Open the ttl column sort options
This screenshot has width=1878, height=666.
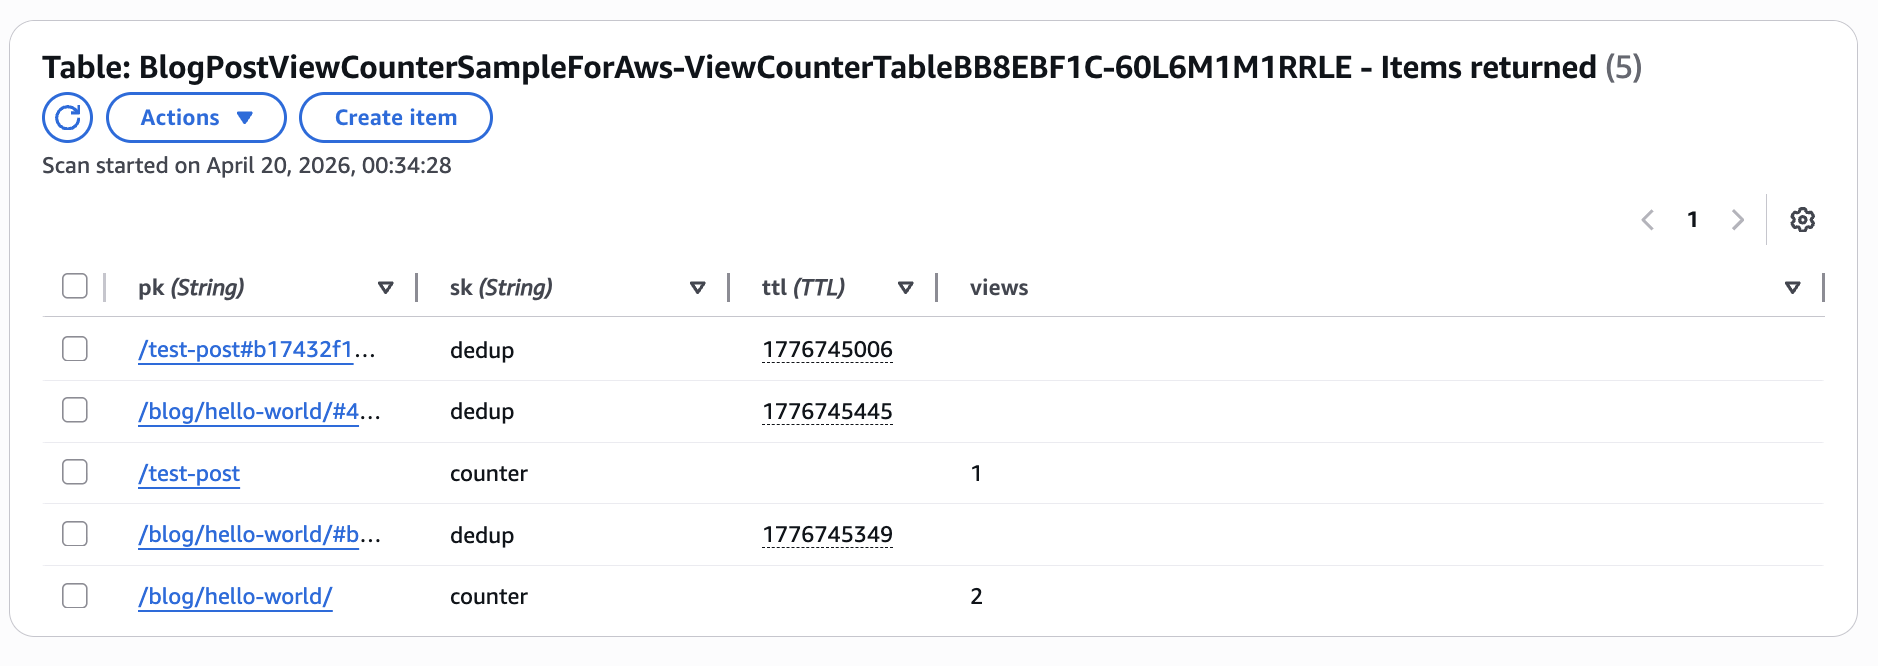pyautogui.click(x=904, y=287)
